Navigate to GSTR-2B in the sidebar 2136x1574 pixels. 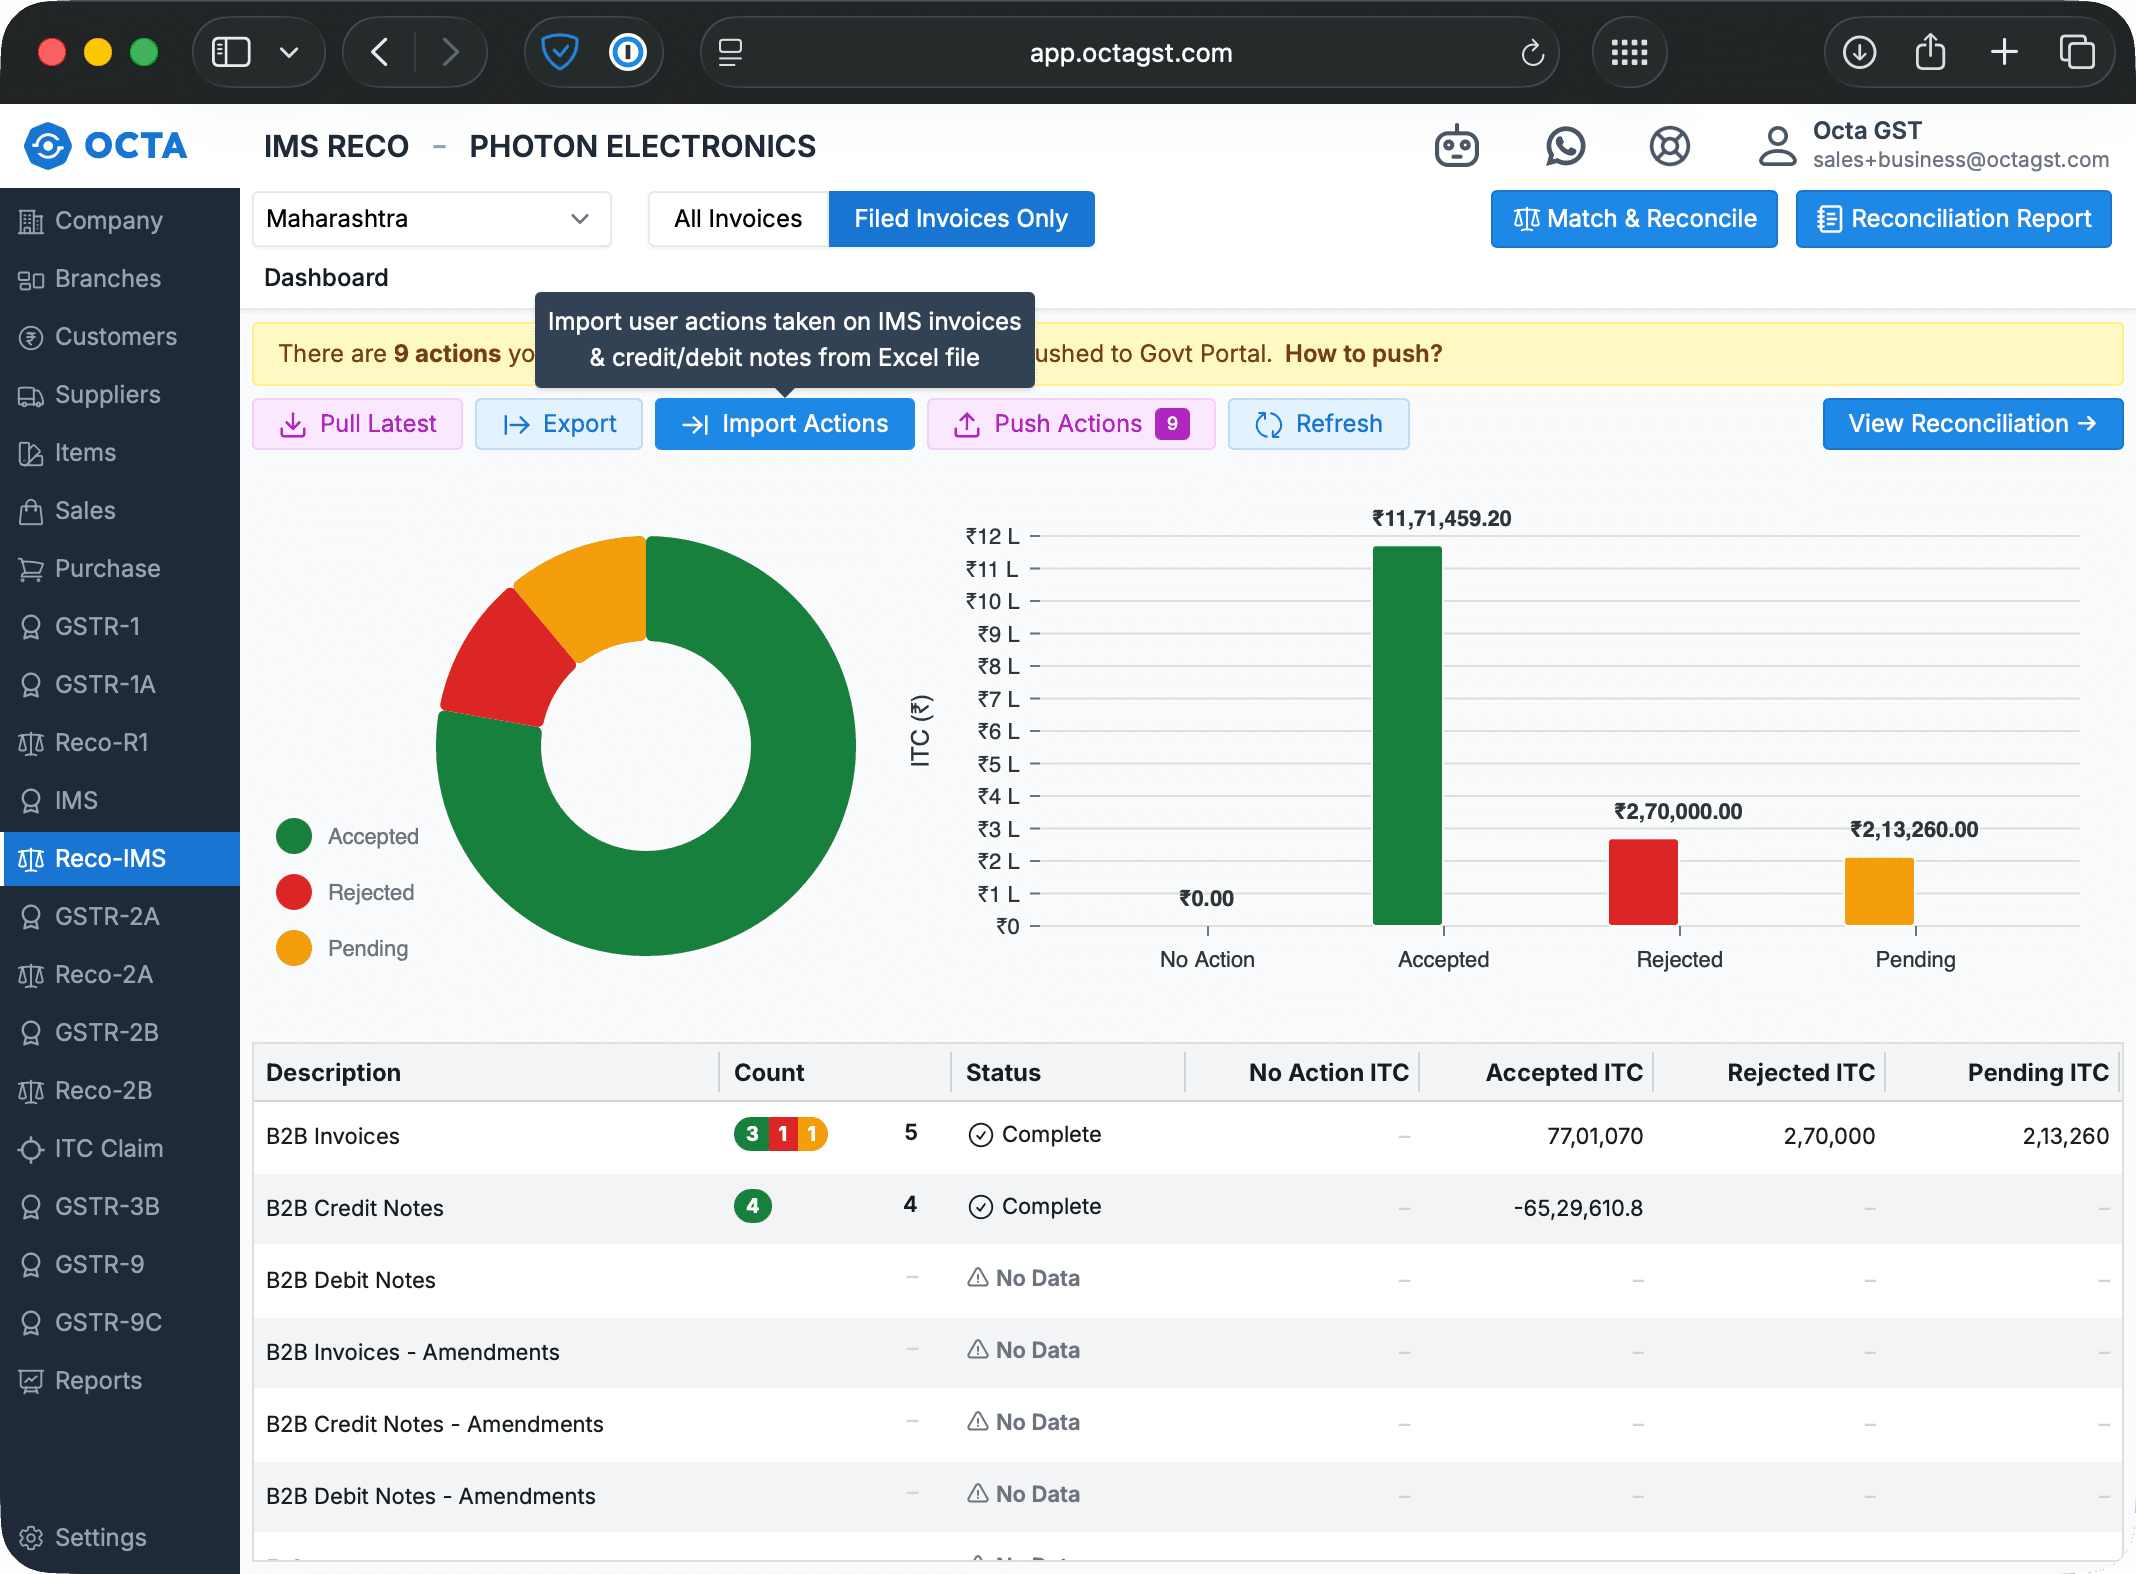pyautogui.click(x=106, y=1032)
